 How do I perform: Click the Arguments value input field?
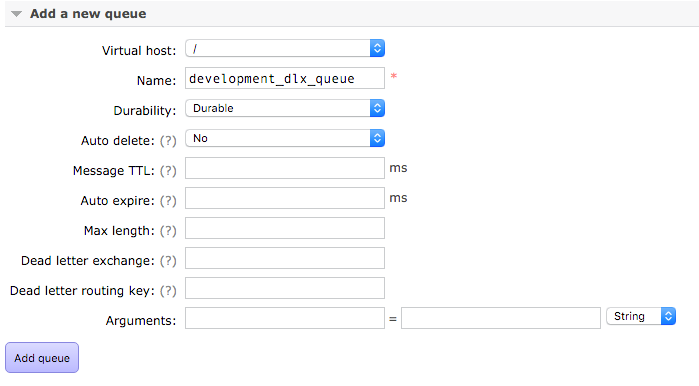click(501, 318)
